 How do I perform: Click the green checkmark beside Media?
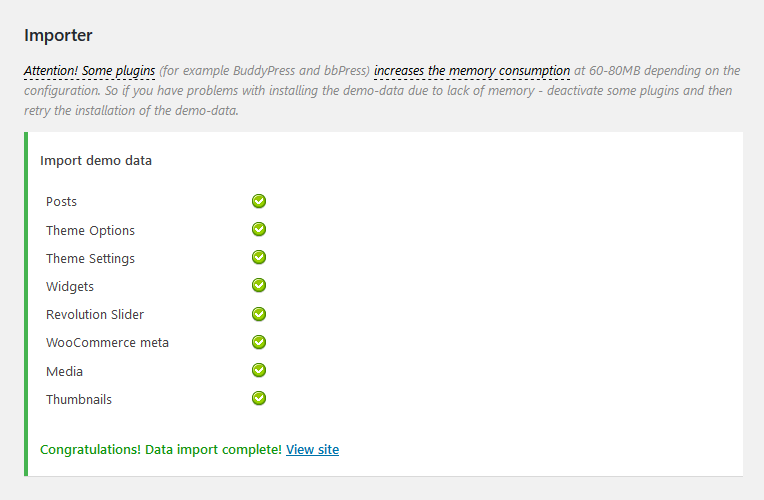(259, 370)
